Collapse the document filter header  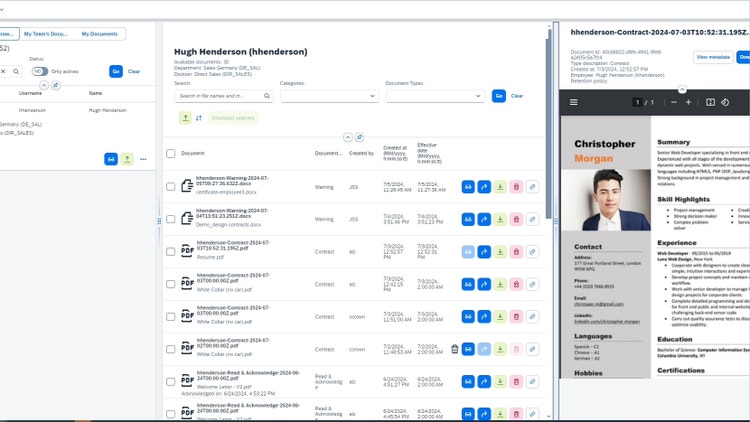click(348, 137)
